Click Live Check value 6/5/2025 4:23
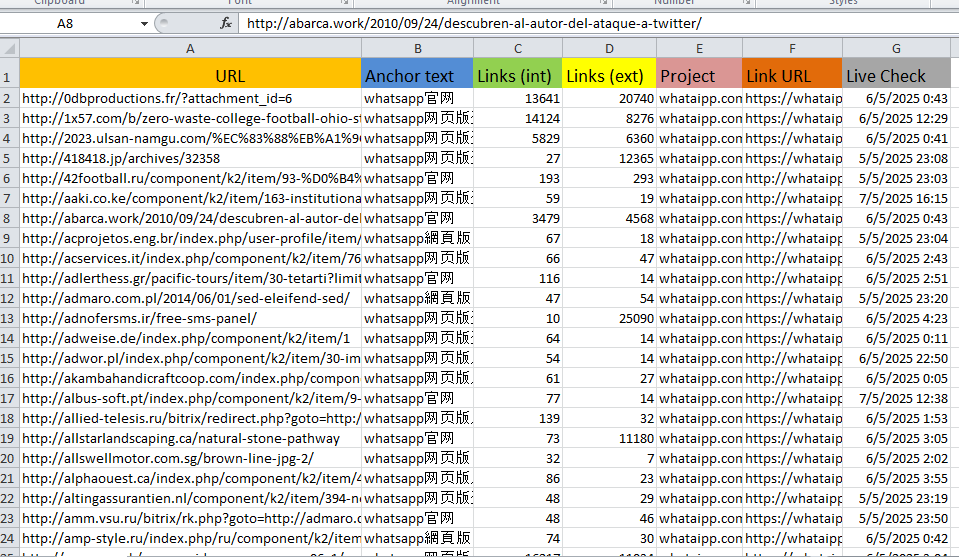Screen dimensions: 959x557 [896, 319]
